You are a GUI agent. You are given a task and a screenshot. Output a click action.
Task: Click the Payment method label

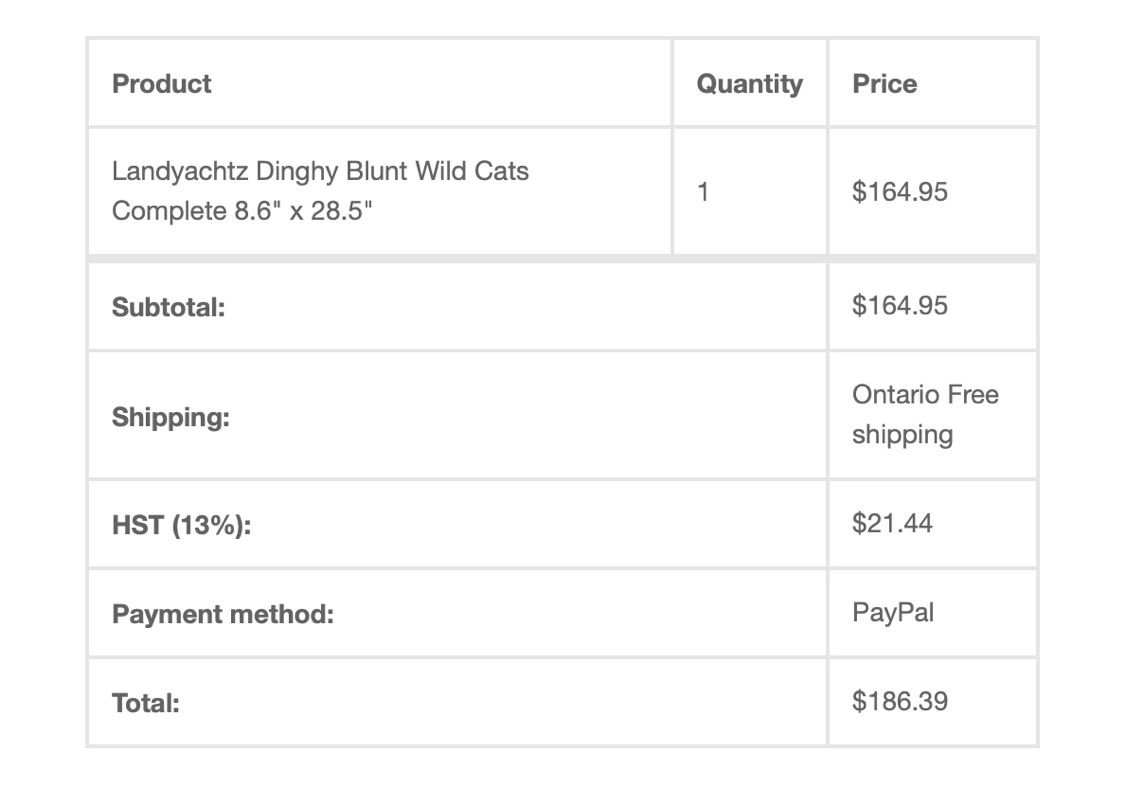(x=222, y=614)
